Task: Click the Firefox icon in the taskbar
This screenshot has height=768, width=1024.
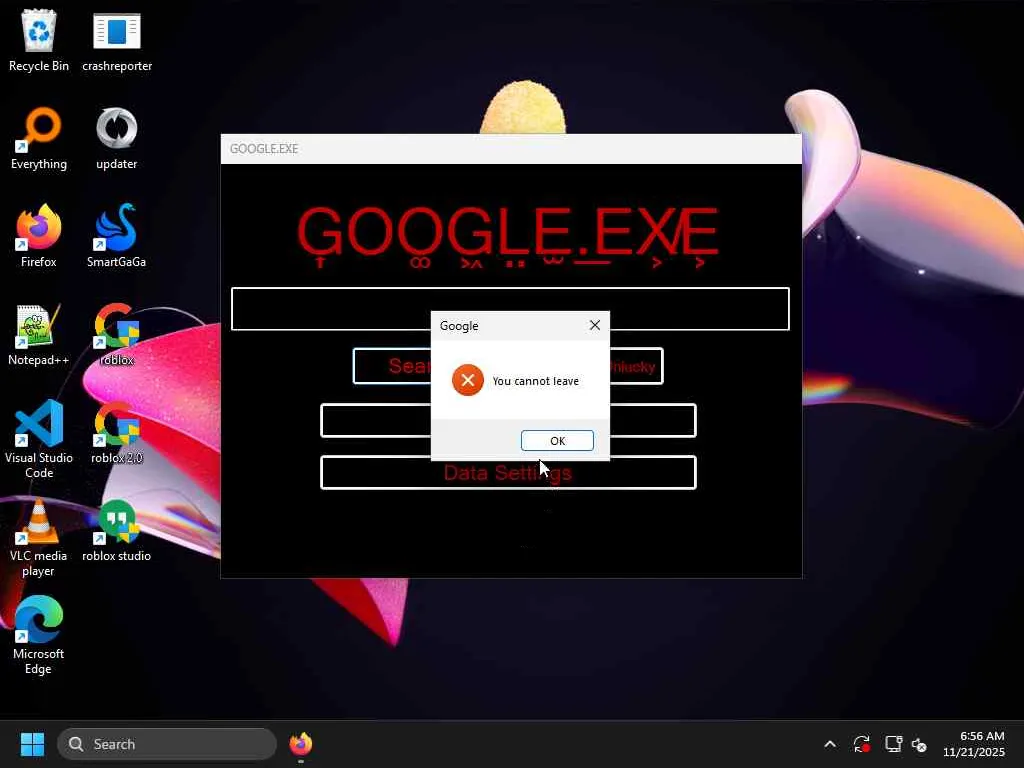Action: pyautogui.click(x=300, y=744)
